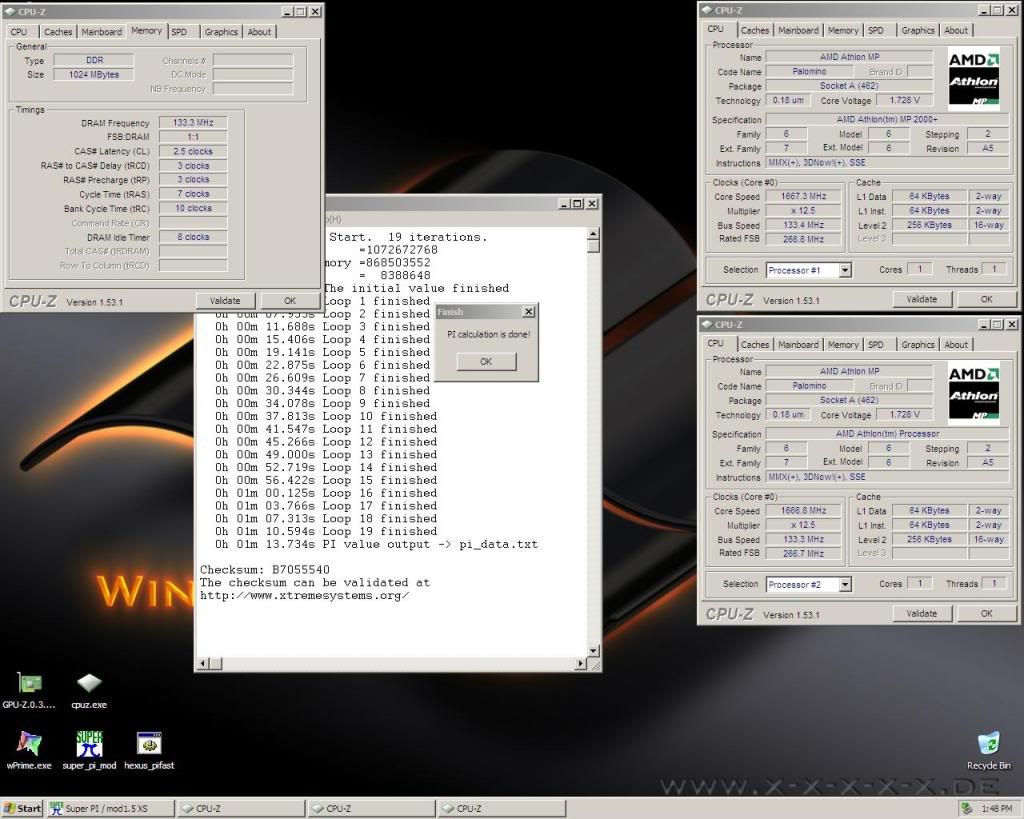The height and width of the screenshot is (819, 1024).
Task: Click the Super PI horizontal scrollbar right arrow
Action: (x=581, y=664)
